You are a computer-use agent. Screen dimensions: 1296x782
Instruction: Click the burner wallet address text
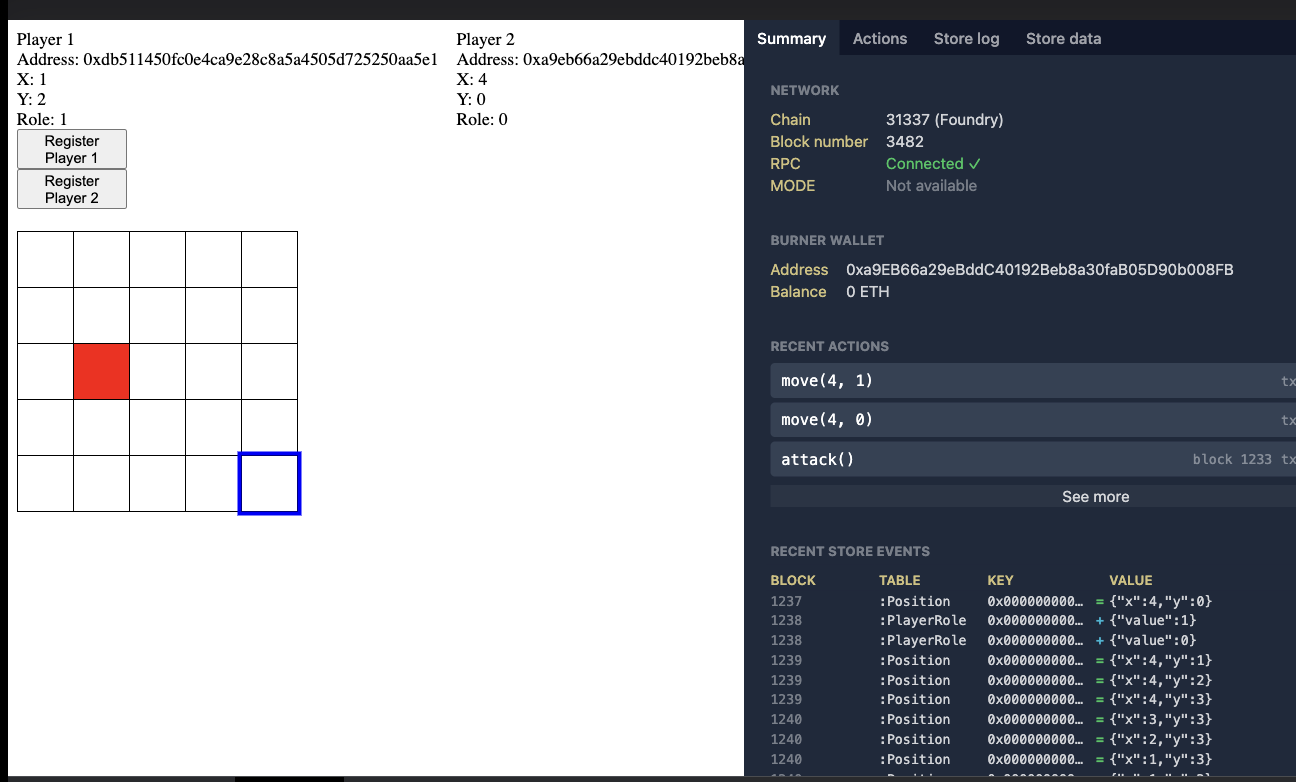click(x=1040, y=270)
